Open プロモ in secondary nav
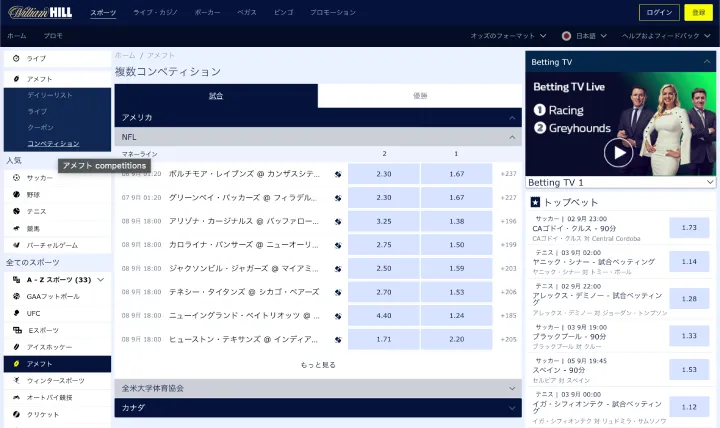Screen dimensions: 720x428 coord(53,36)
